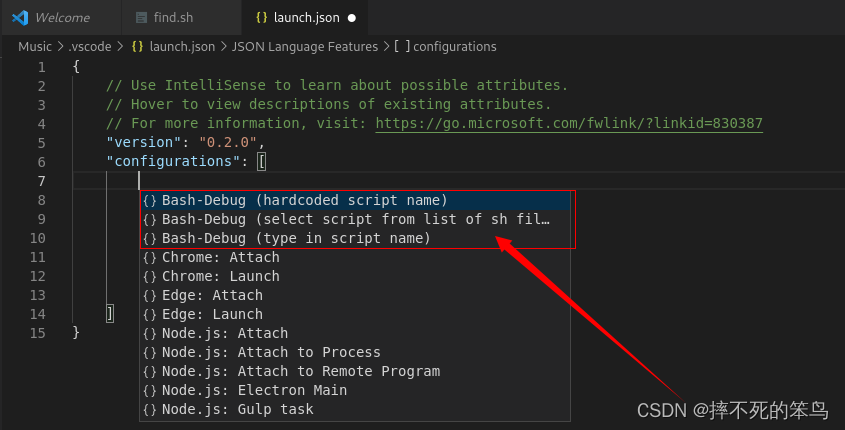
Task: Click the VS Code logo on Welcome tab
Action: coord(20,18)
